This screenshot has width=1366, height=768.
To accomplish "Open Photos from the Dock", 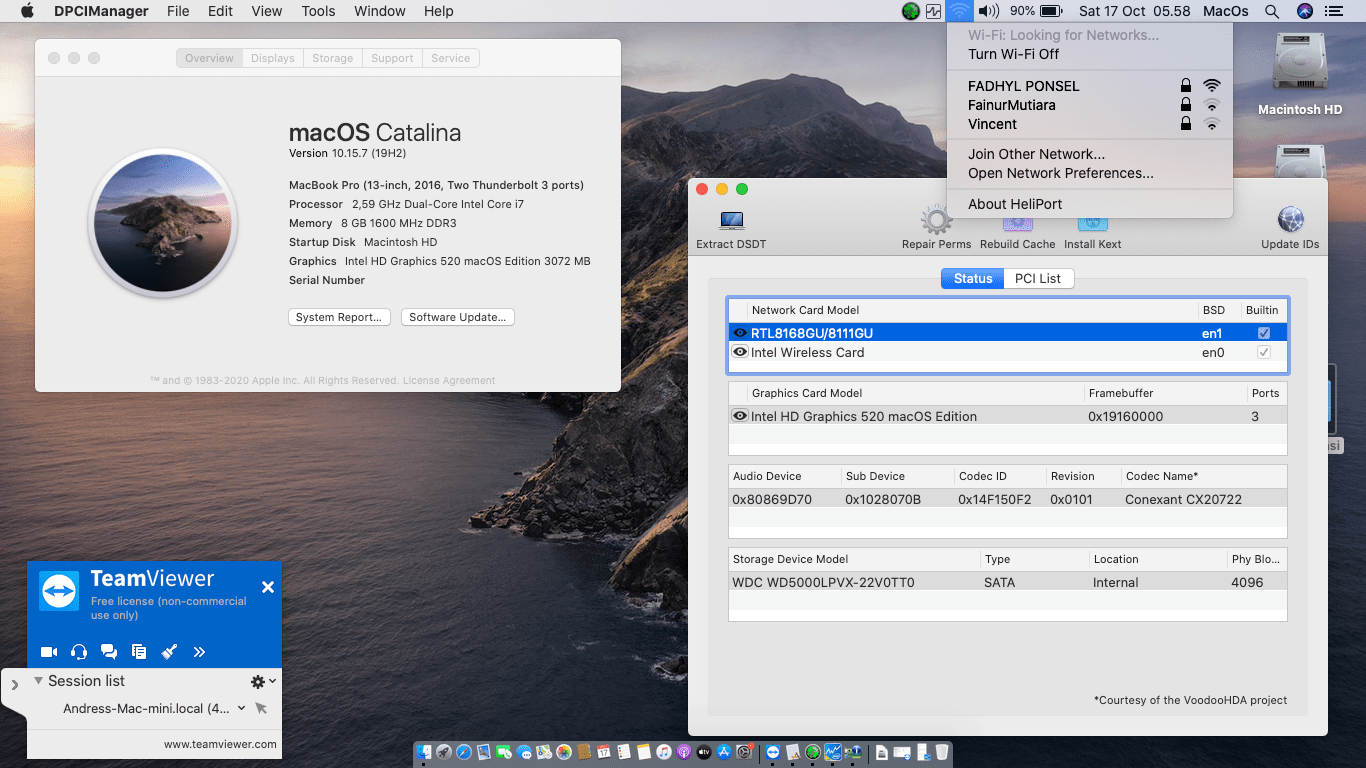I will click(564, 752).
